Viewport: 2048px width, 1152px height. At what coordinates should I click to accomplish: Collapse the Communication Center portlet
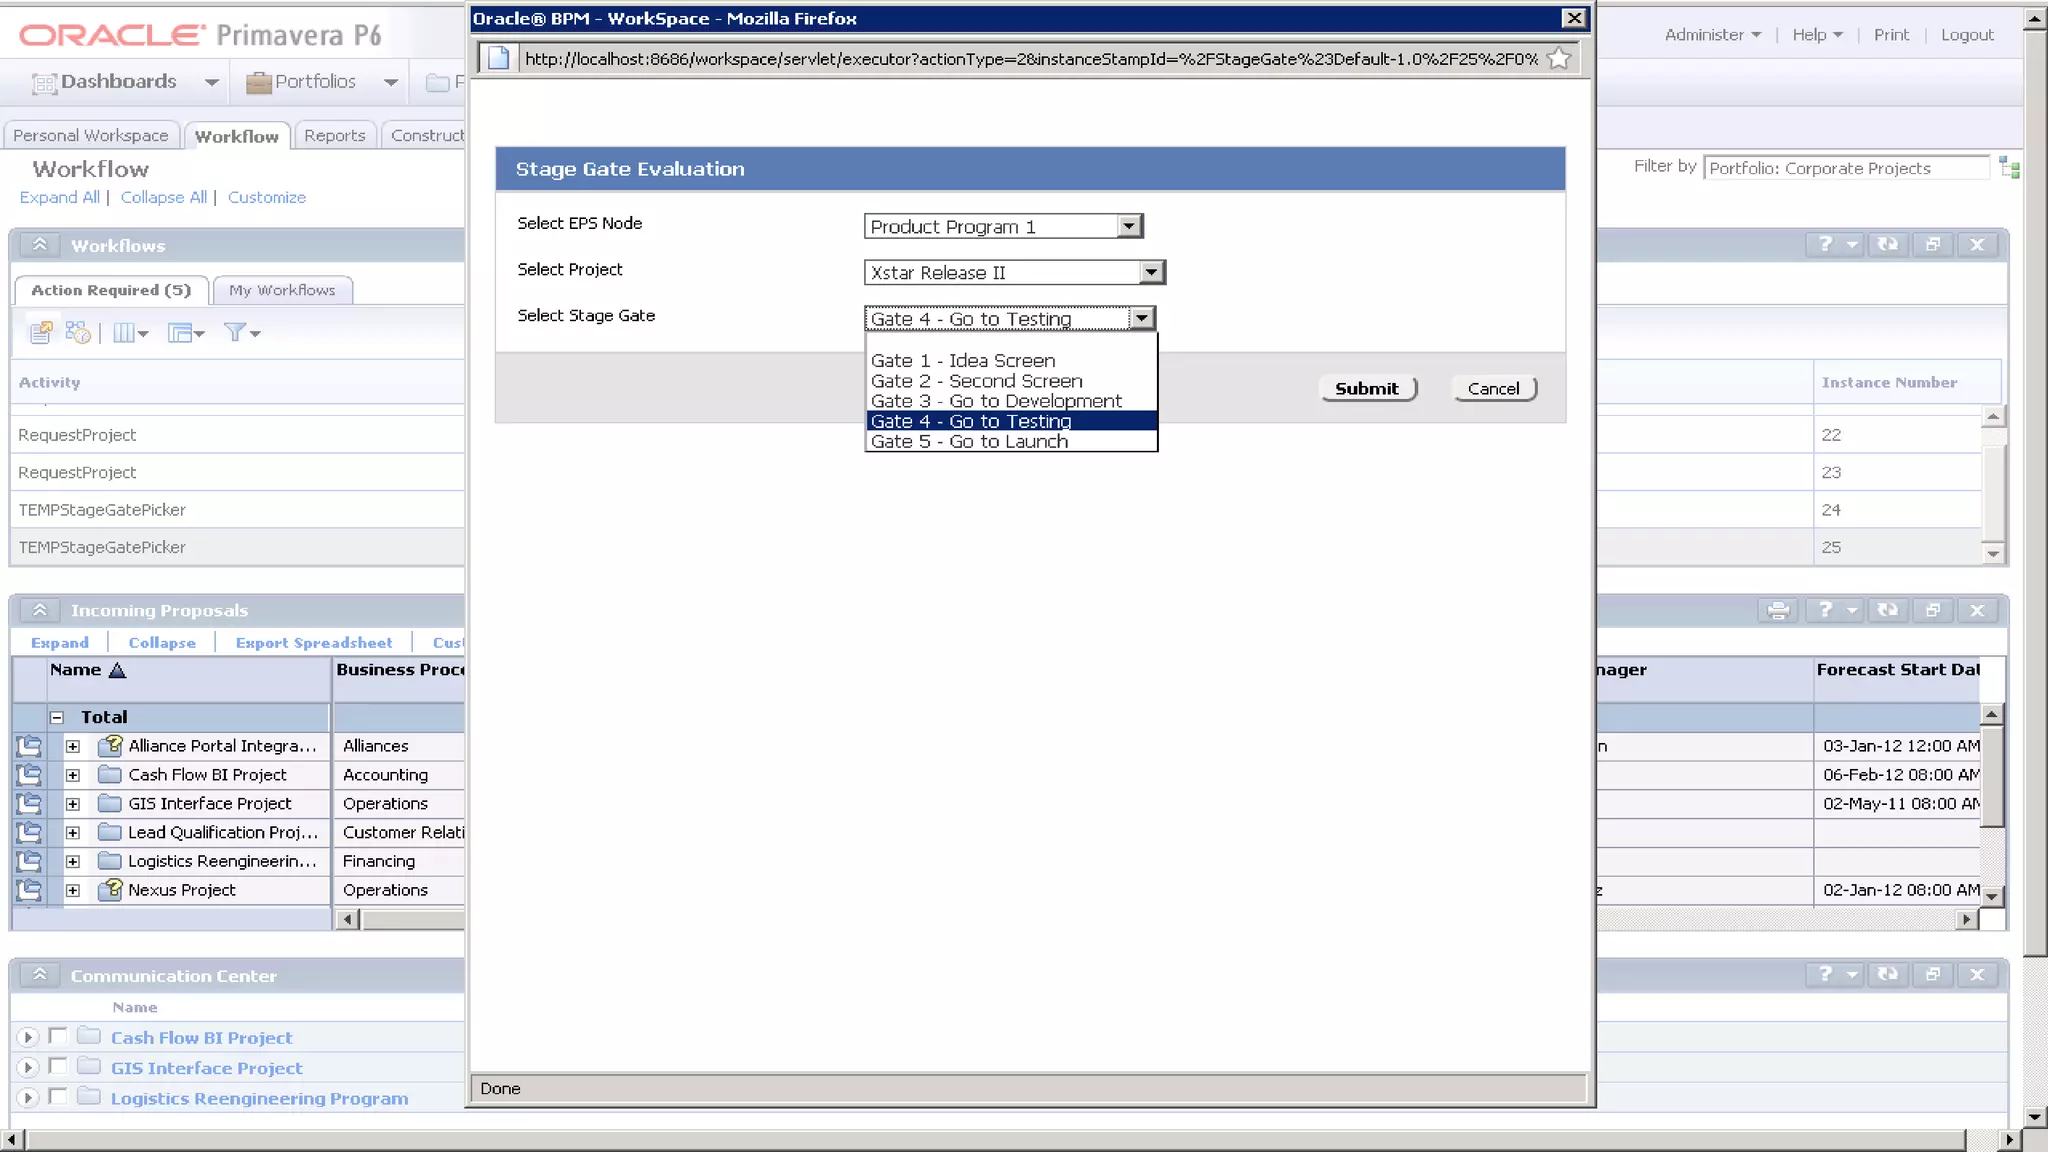point(39,975)
